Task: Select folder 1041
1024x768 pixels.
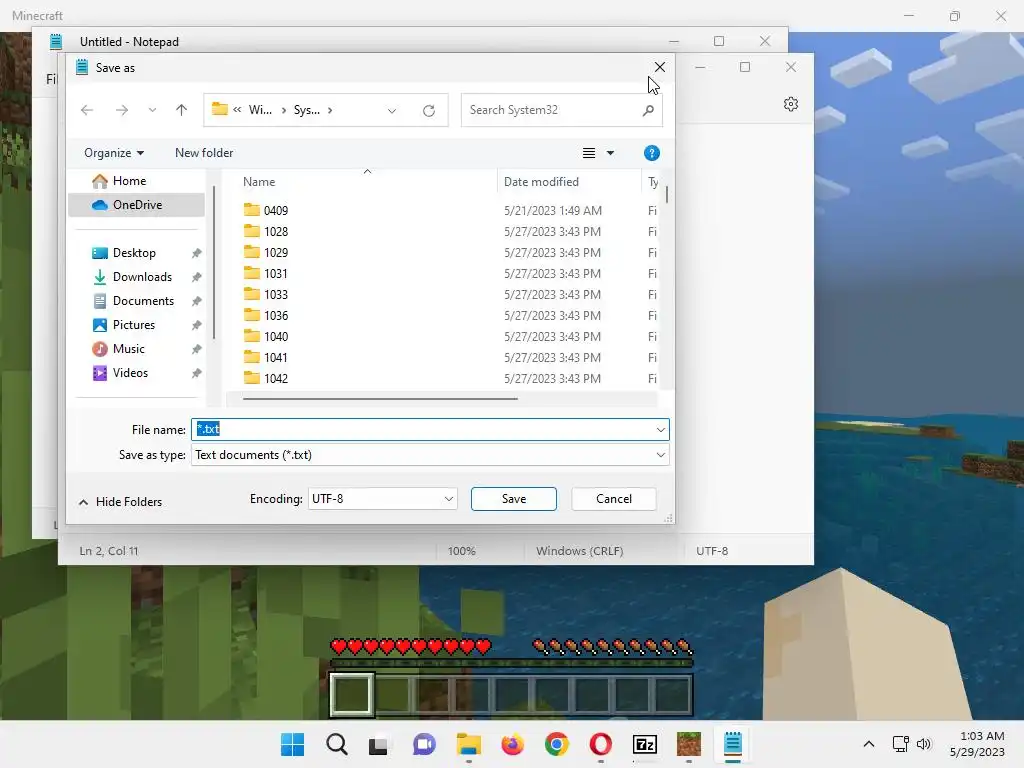Action: pos(266,357)
